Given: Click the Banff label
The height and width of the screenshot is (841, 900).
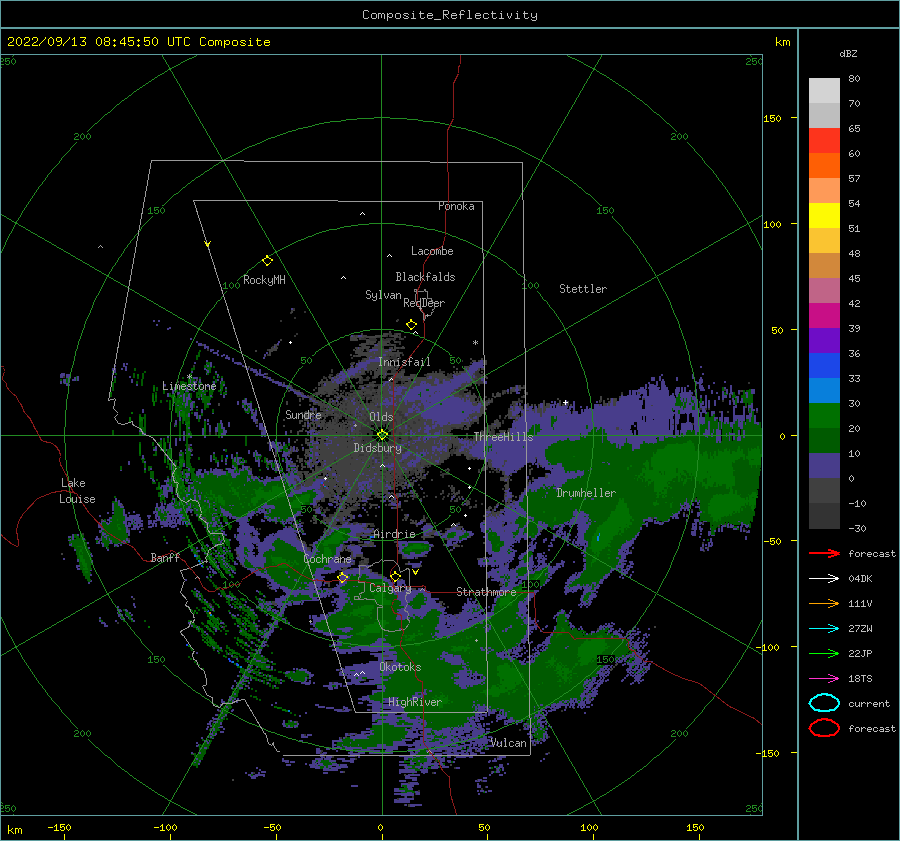Looking at the screenshot, I should pos(165,557).
